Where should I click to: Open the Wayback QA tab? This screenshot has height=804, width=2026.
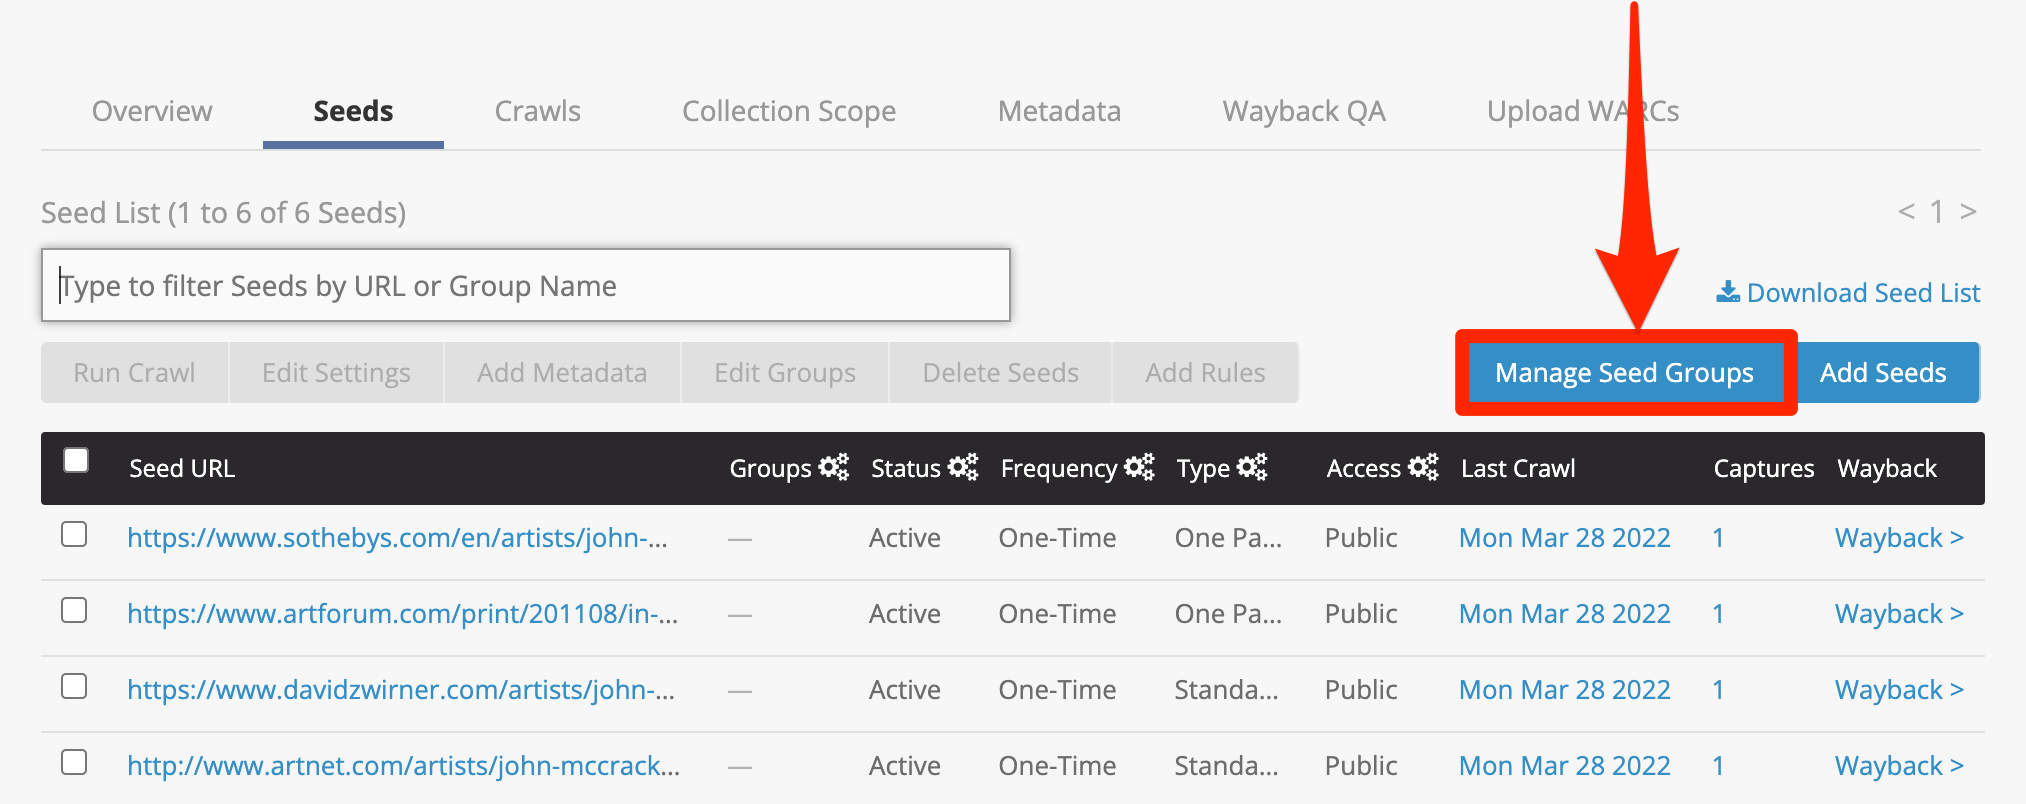click(x=1303, y=111)
